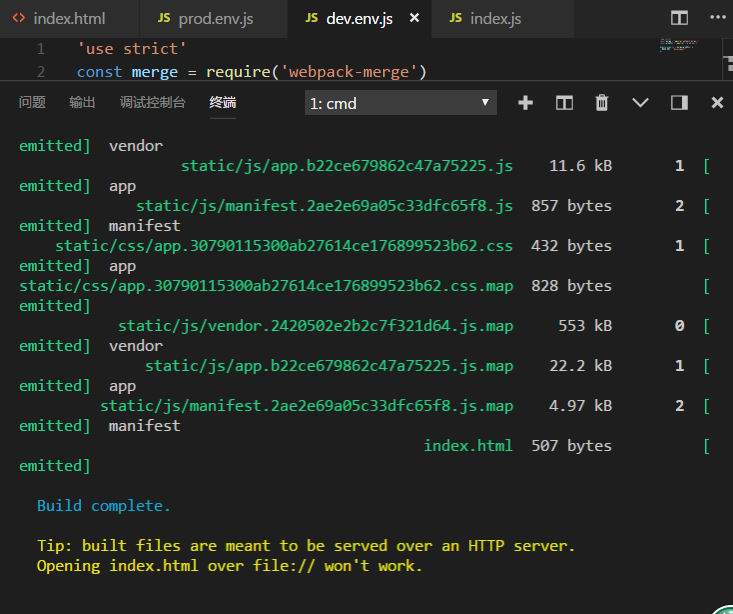
Task: Click the '11.6 kB' size value
Action: coord(581,166)
